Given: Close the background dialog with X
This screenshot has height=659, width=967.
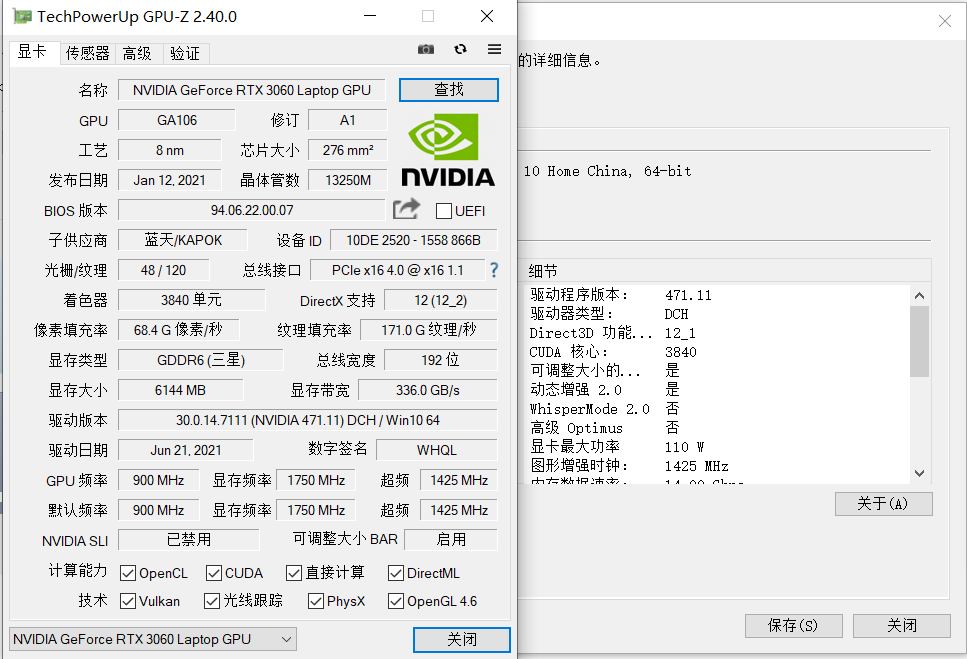Looking at the screenshot, I should click(944, 22).
